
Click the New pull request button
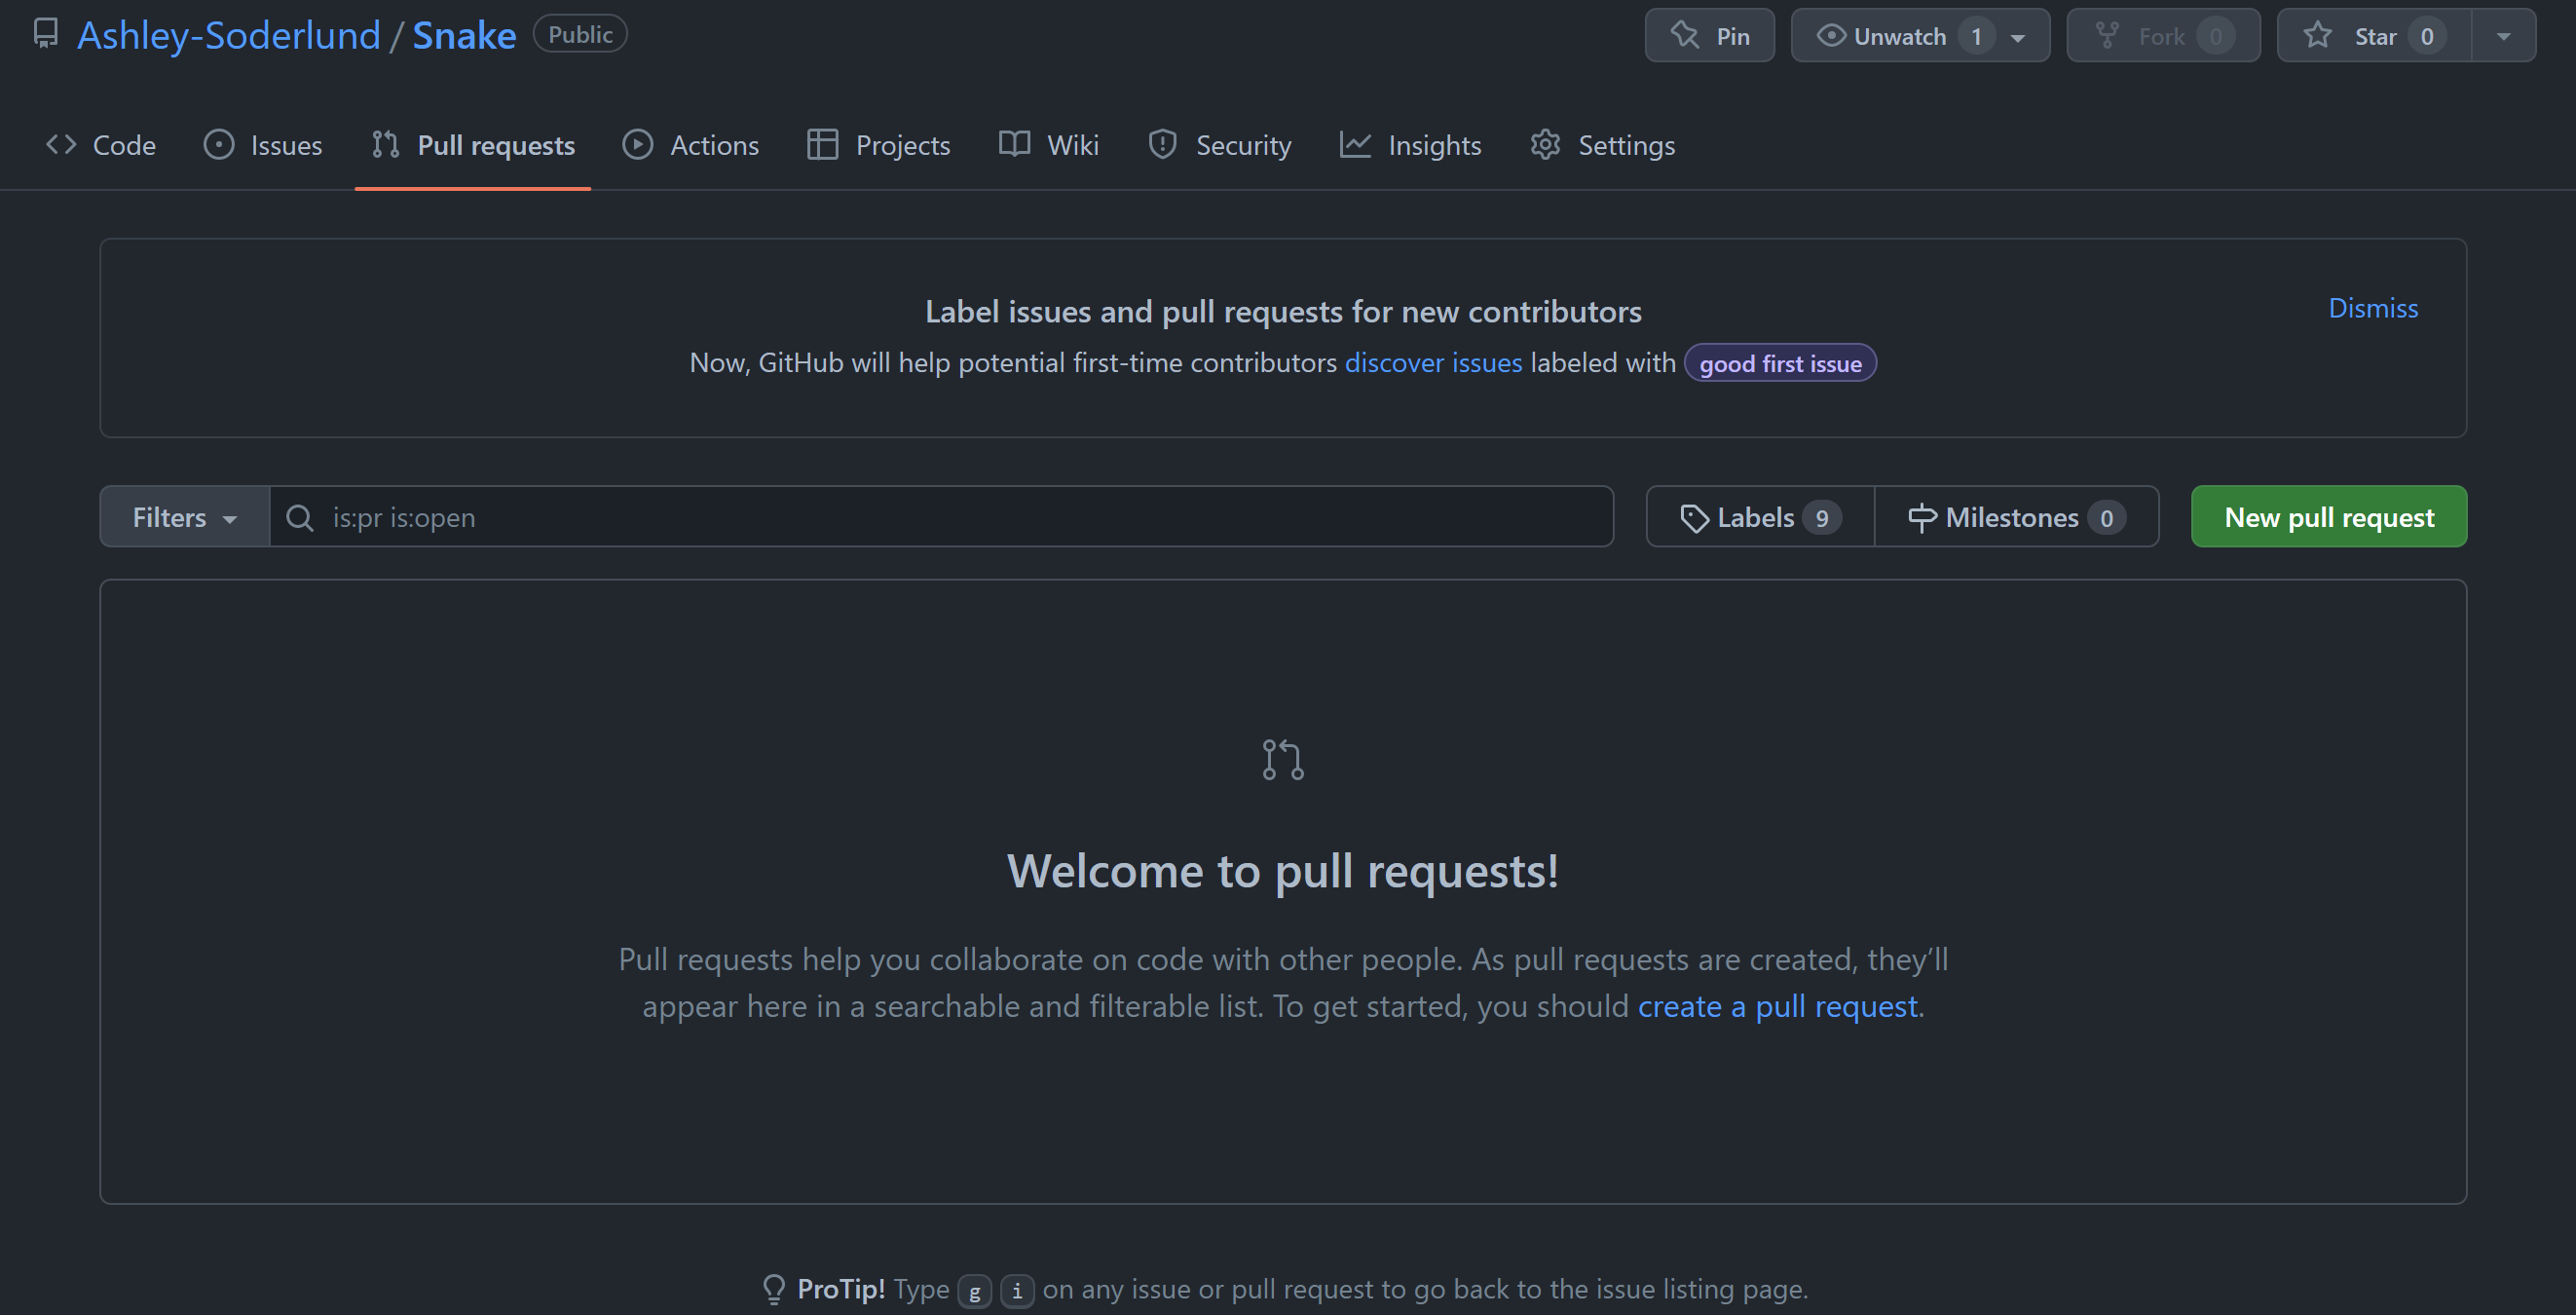[x=2328, y=516]
